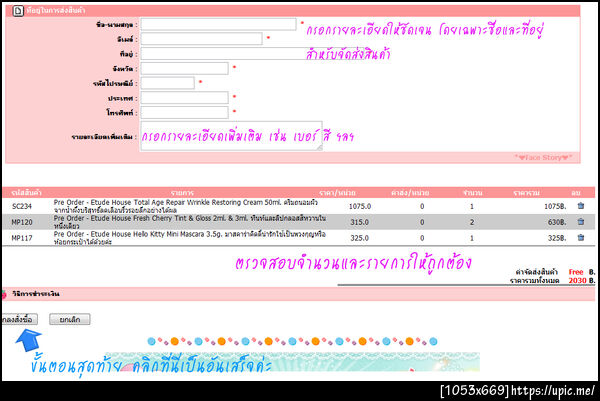Click the shipping address header document icon
Viewport: 600px width, 401px height.
pos(18,11)
